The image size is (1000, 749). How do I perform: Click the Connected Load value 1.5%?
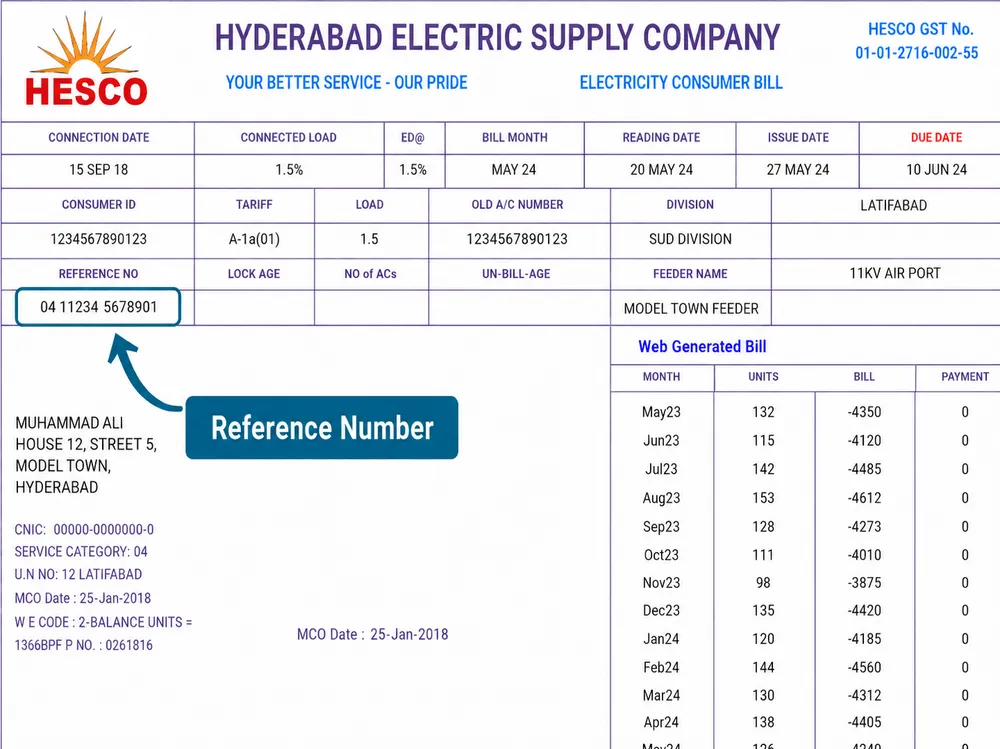click(289, 170)
